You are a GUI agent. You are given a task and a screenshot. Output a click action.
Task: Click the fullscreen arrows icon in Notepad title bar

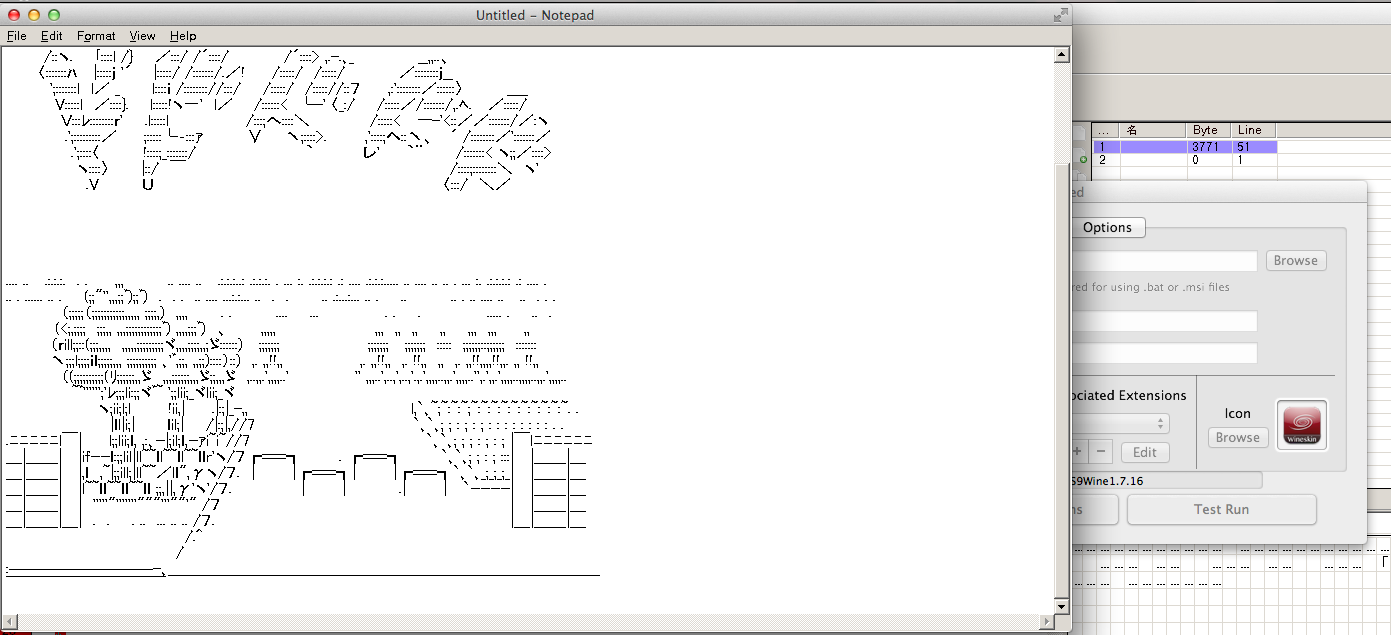tap(1060, 15)
